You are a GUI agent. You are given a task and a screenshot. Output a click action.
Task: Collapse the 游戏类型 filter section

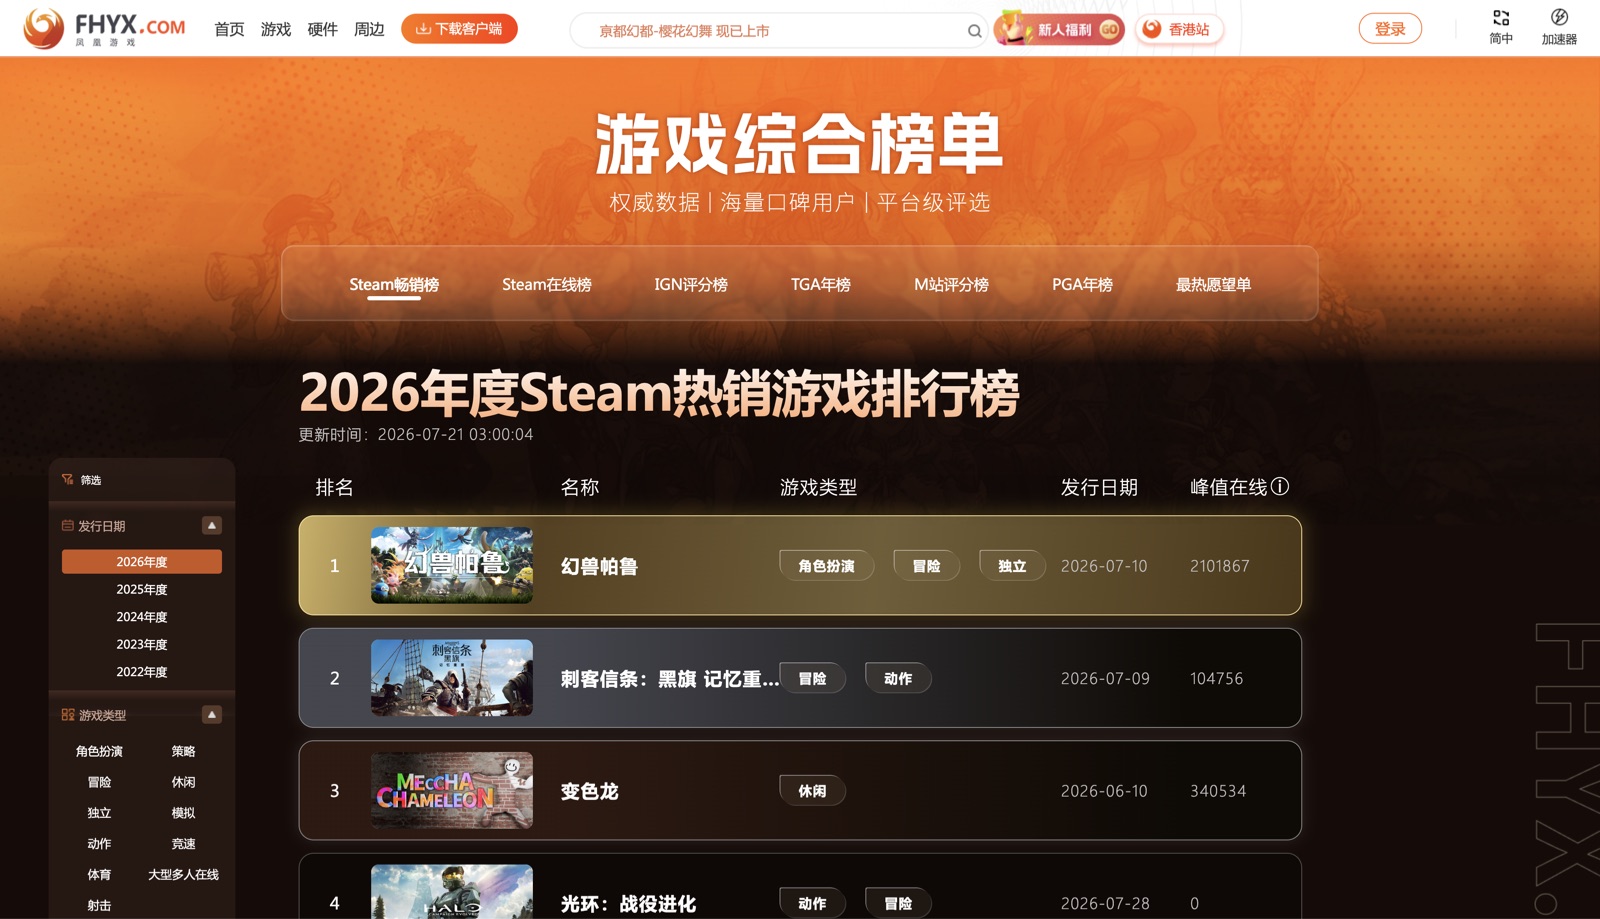tap(212, 714)
